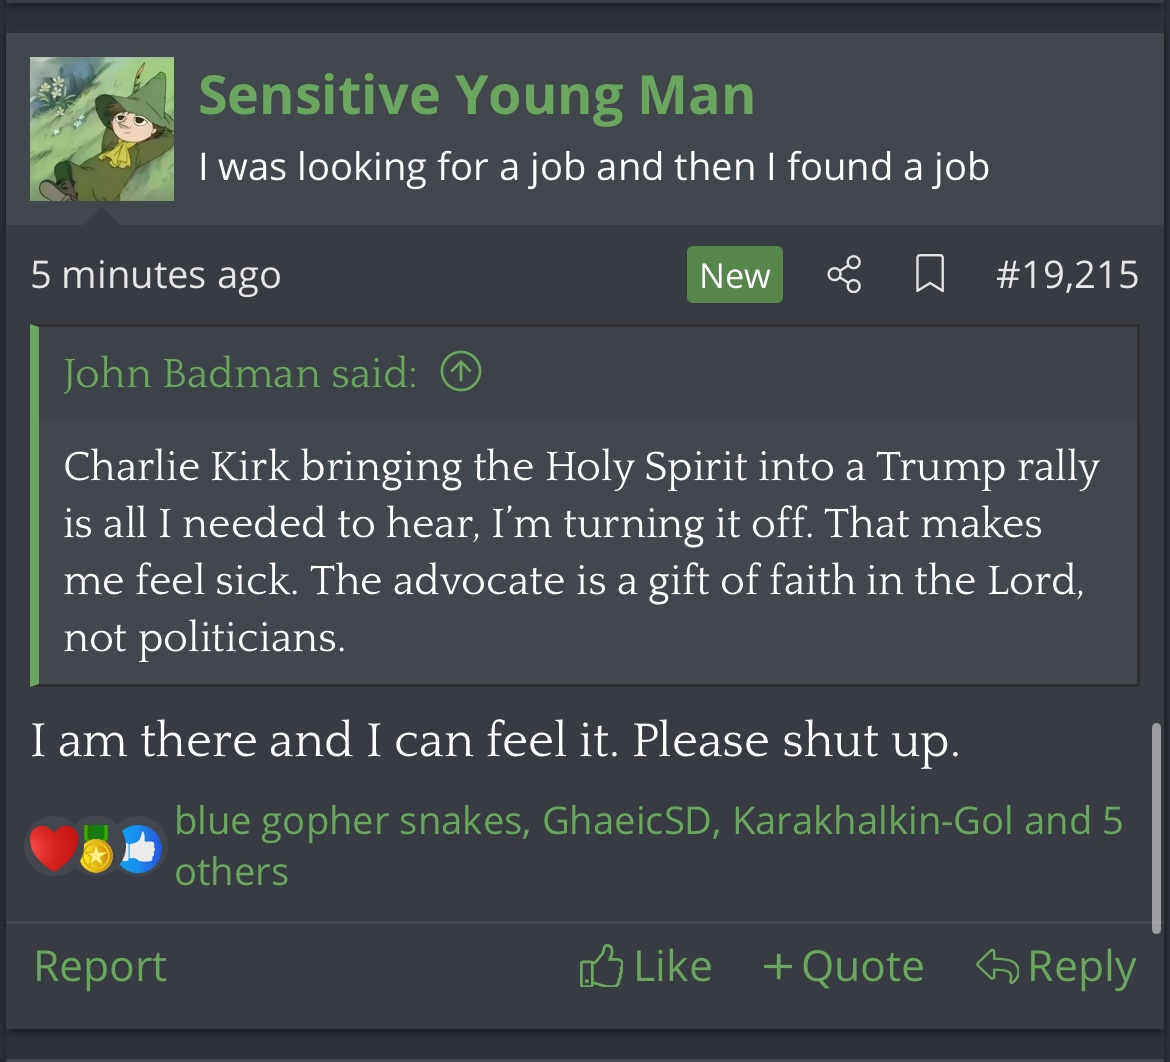The height and width of the screenshot is (1062, 1170).
Task: Jump to quoted post via up-arrow icon
Action: (x=460, y=373)
